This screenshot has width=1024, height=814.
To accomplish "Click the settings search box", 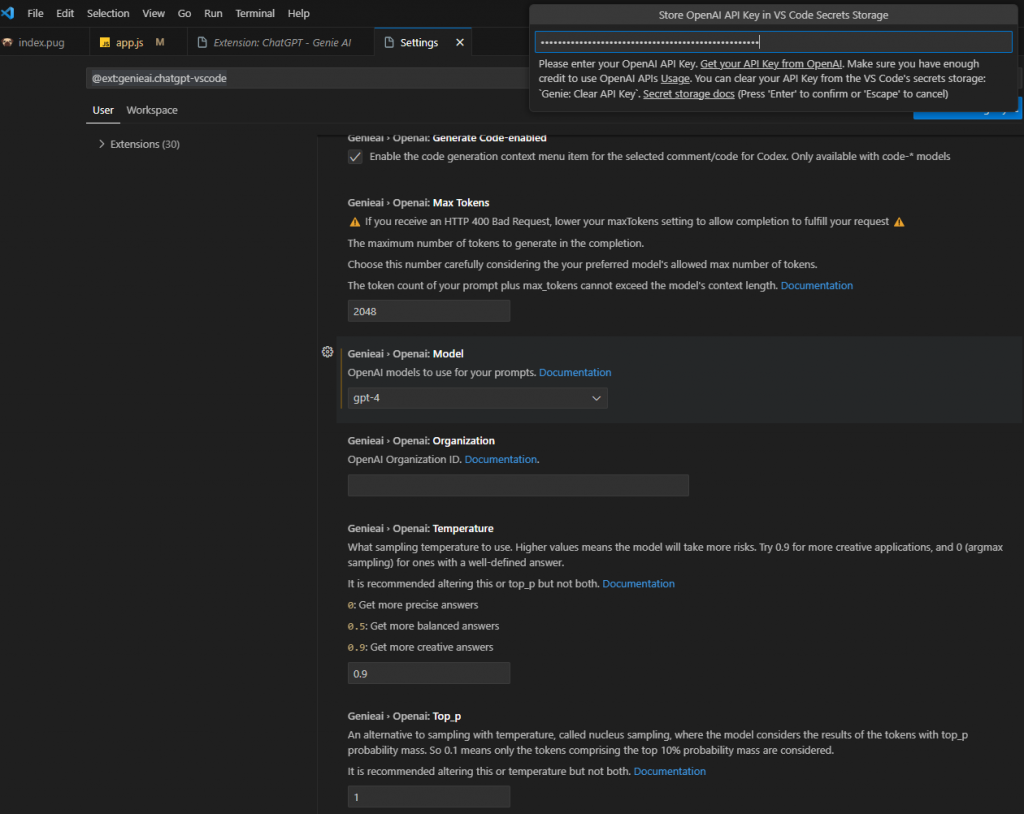I will [x=307, y=78].
